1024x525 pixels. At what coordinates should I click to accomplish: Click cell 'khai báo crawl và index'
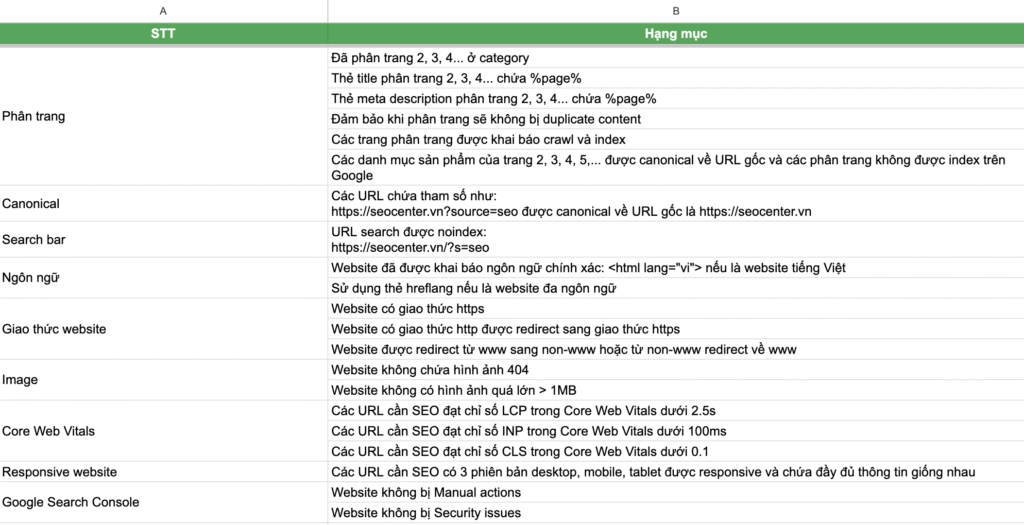(676, 140)
